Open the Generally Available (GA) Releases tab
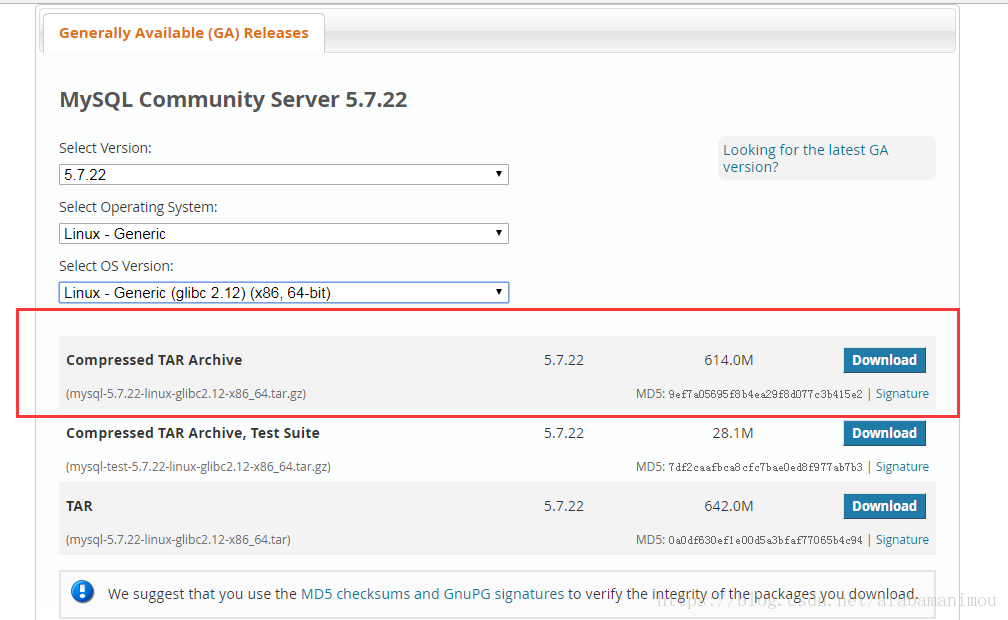This screenshot has height=620, width=1008. click(x=184, y=33)
